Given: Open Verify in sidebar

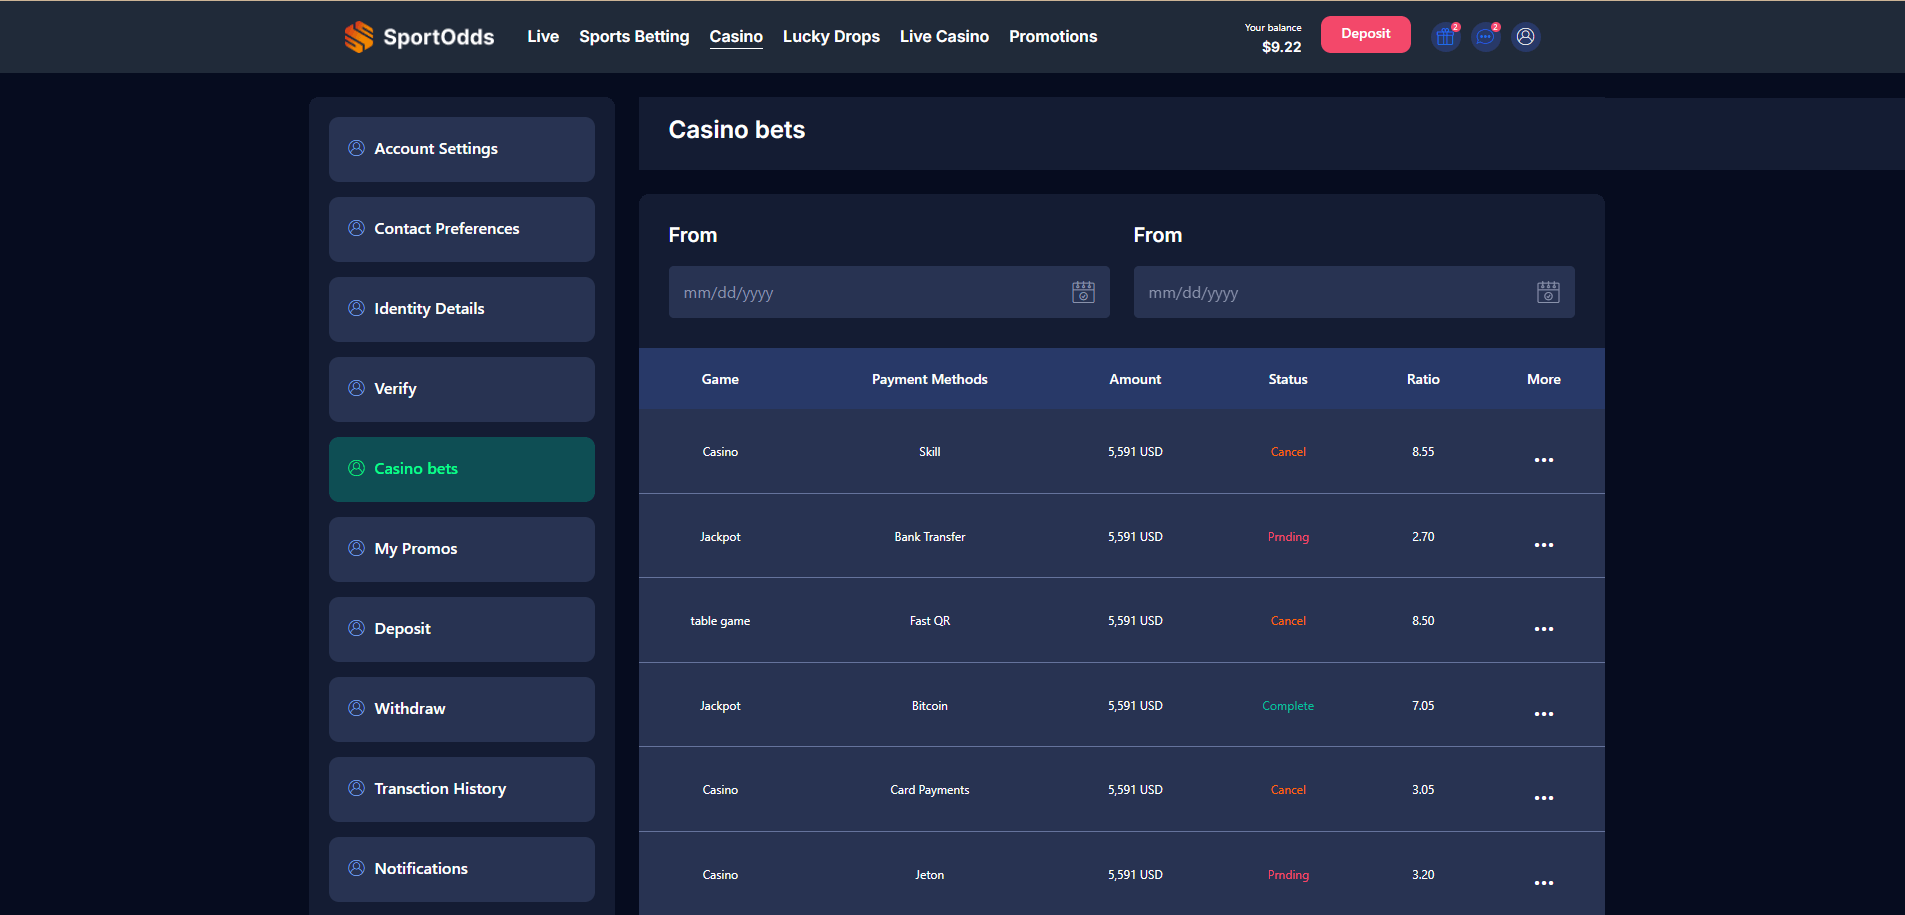Looking at the screenshot, I should tap(462, 389).
